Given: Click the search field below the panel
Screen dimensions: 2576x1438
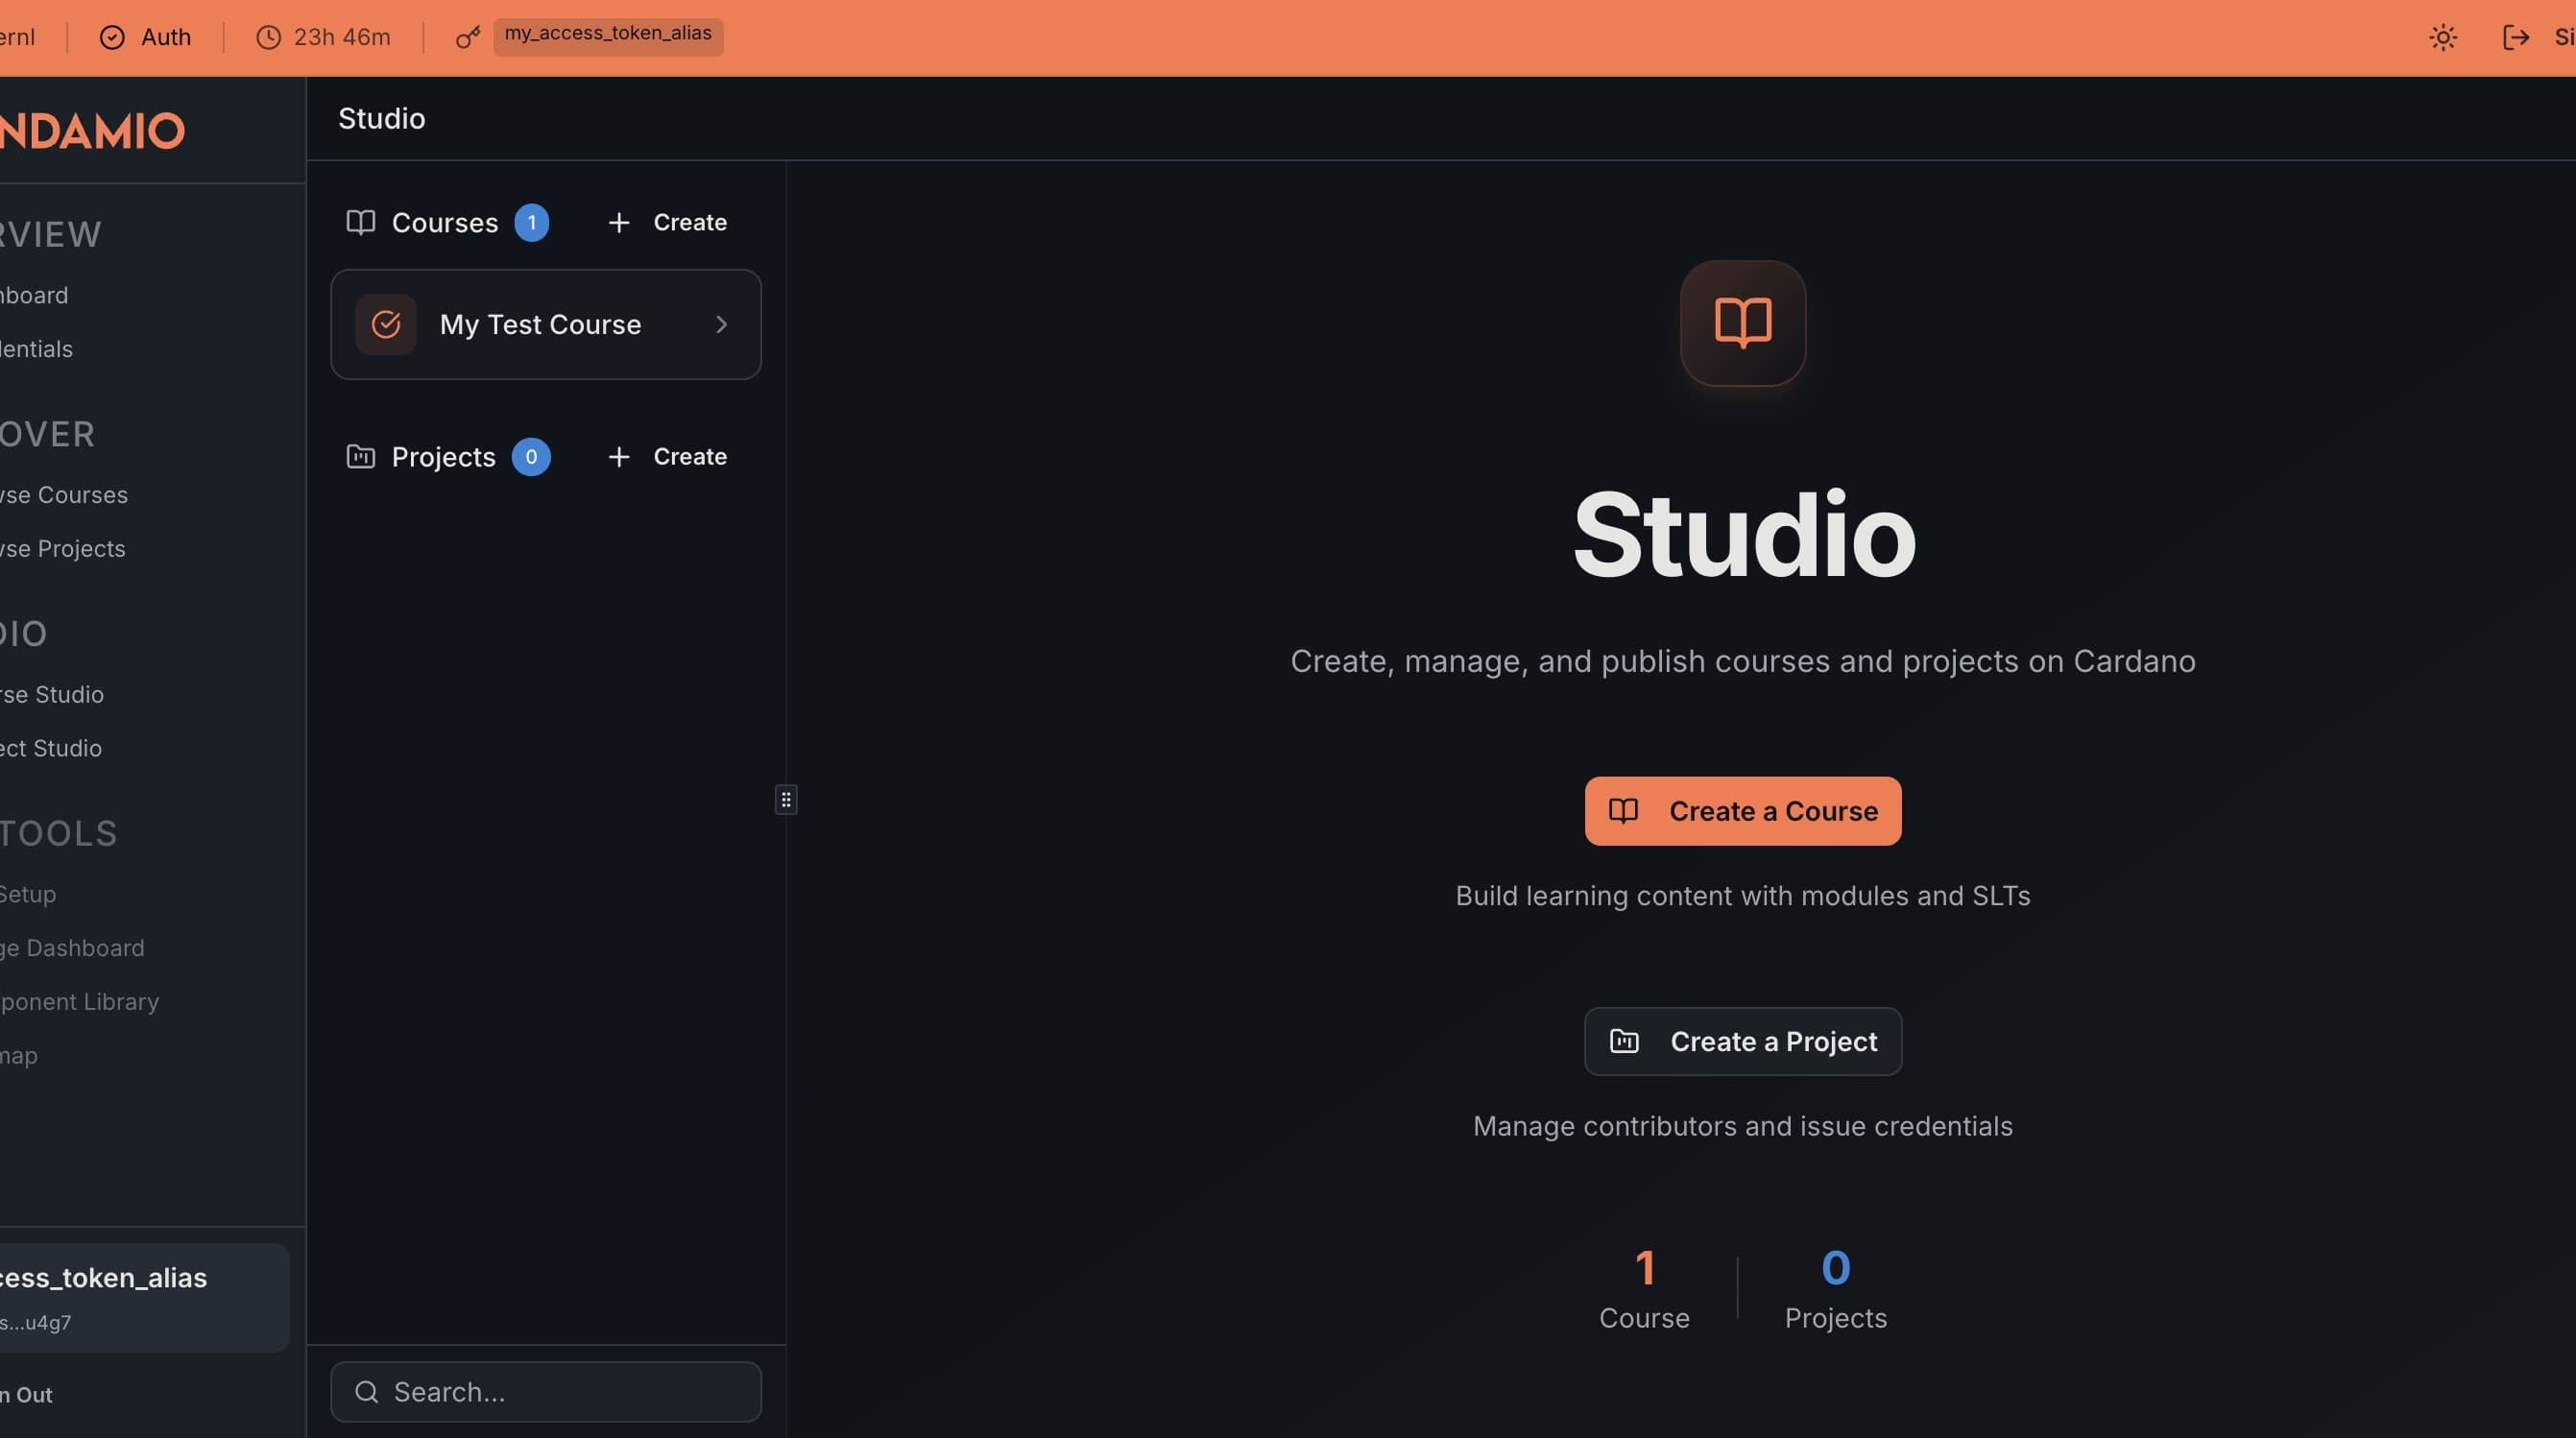Looking at the screenshot, I should pos(545,1391).
